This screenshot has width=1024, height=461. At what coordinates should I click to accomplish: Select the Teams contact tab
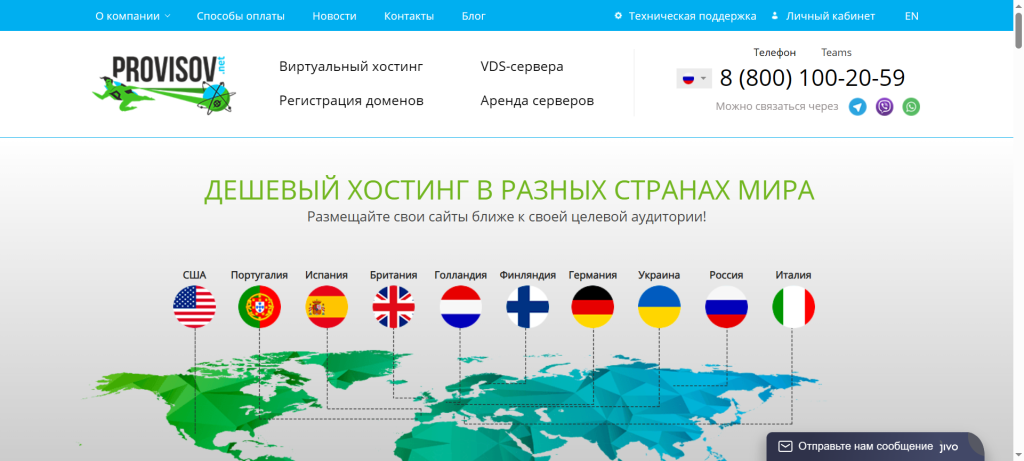(x=837, y=52)
